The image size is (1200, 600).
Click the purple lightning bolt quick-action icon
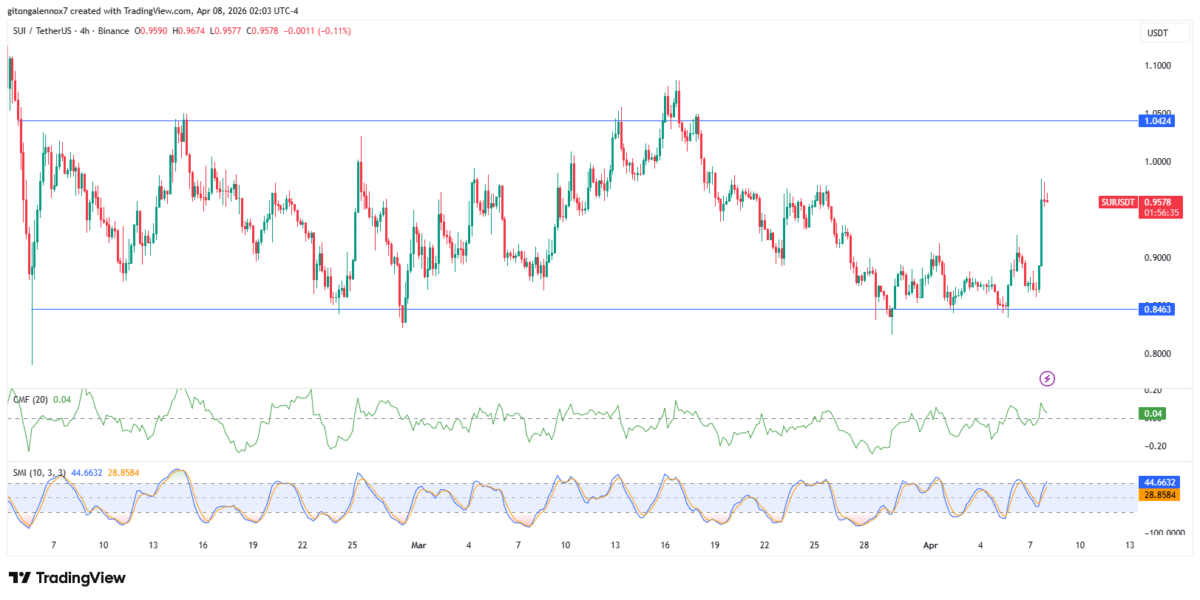pyautogui.click(x=1047, y=378)
